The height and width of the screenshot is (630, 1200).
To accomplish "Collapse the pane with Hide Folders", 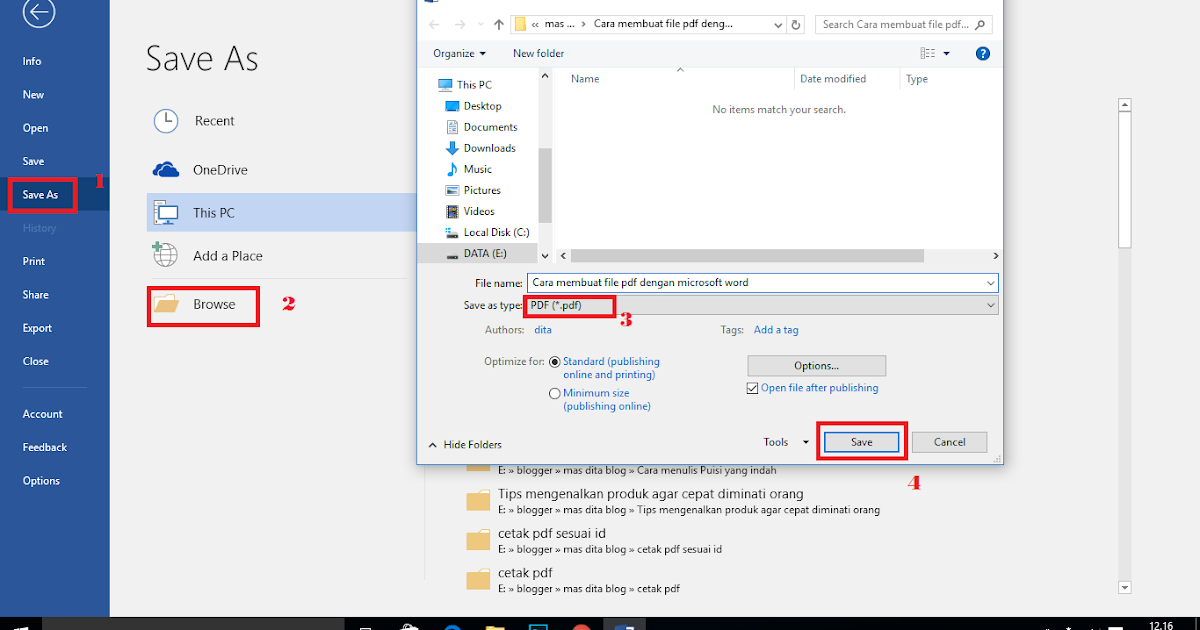I will pos(465,444).
